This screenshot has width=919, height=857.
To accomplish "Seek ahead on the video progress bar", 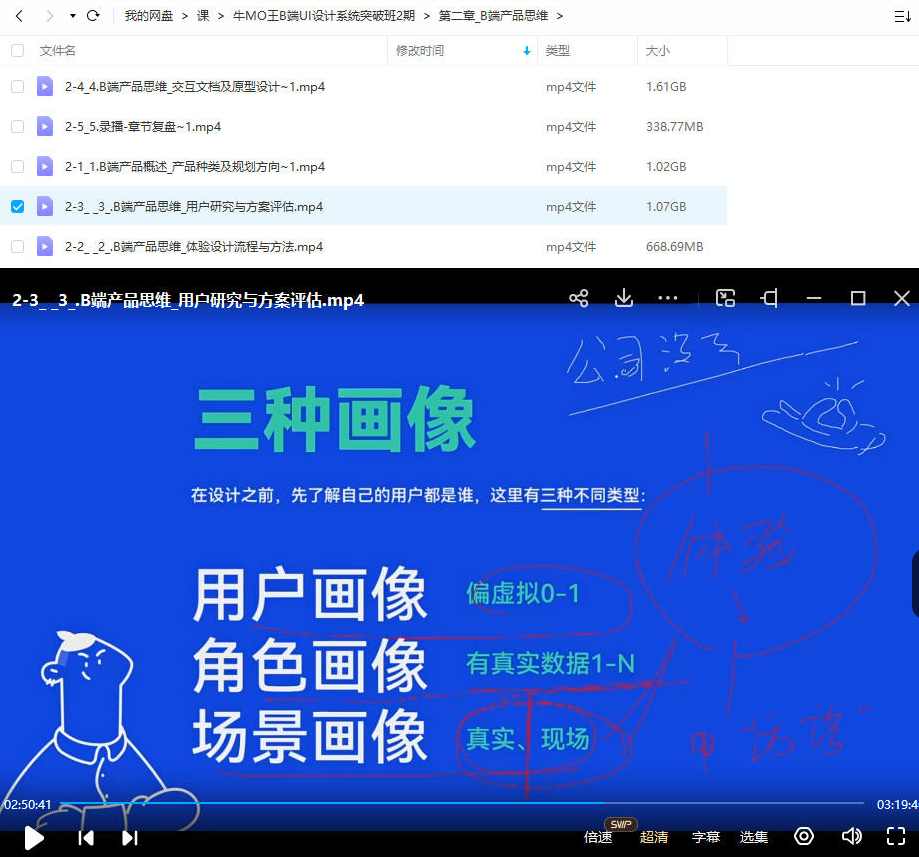I will pos(600,805).
